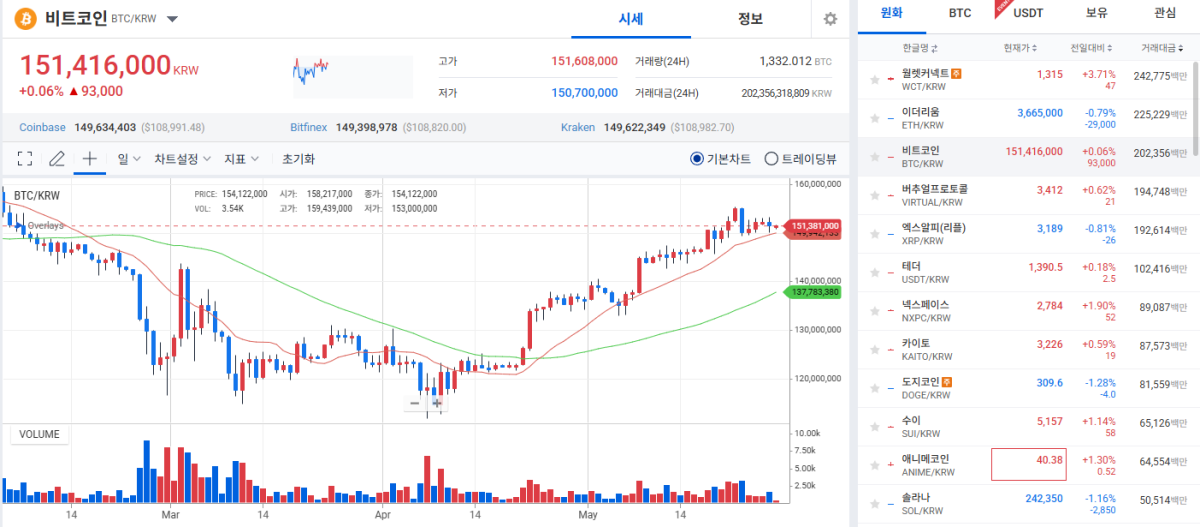Click Bitfinex price 149,398,978

point(366,127)
